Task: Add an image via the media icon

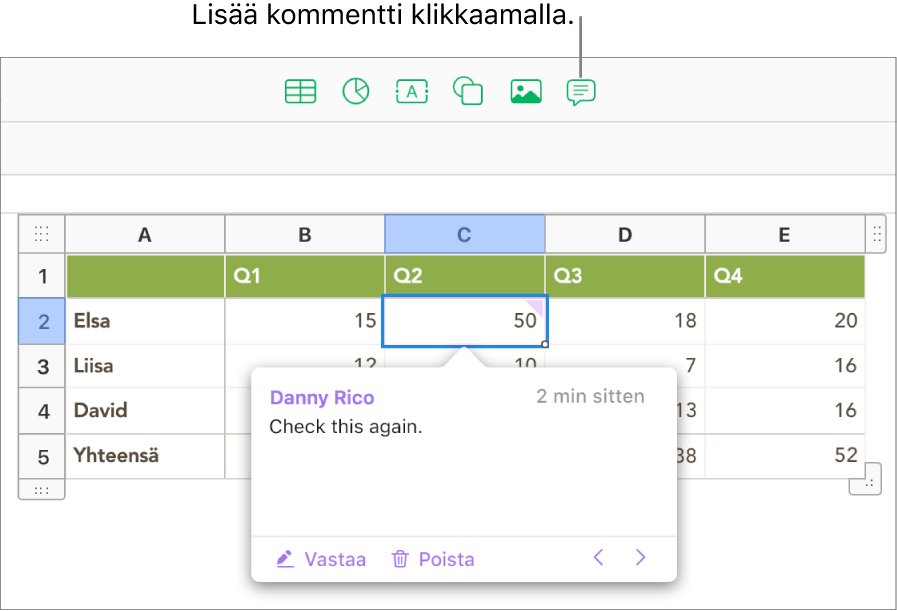Action: click(x=525, y=92)
